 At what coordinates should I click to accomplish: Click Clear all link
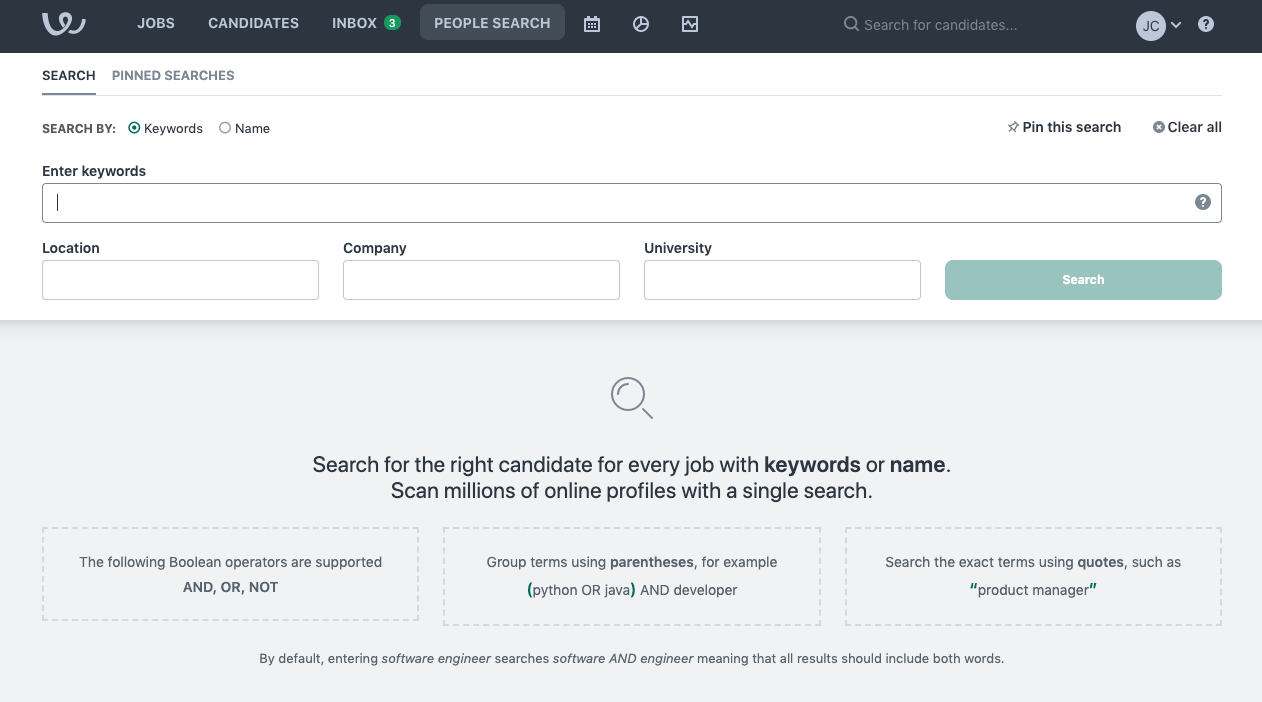(1187, 127)
